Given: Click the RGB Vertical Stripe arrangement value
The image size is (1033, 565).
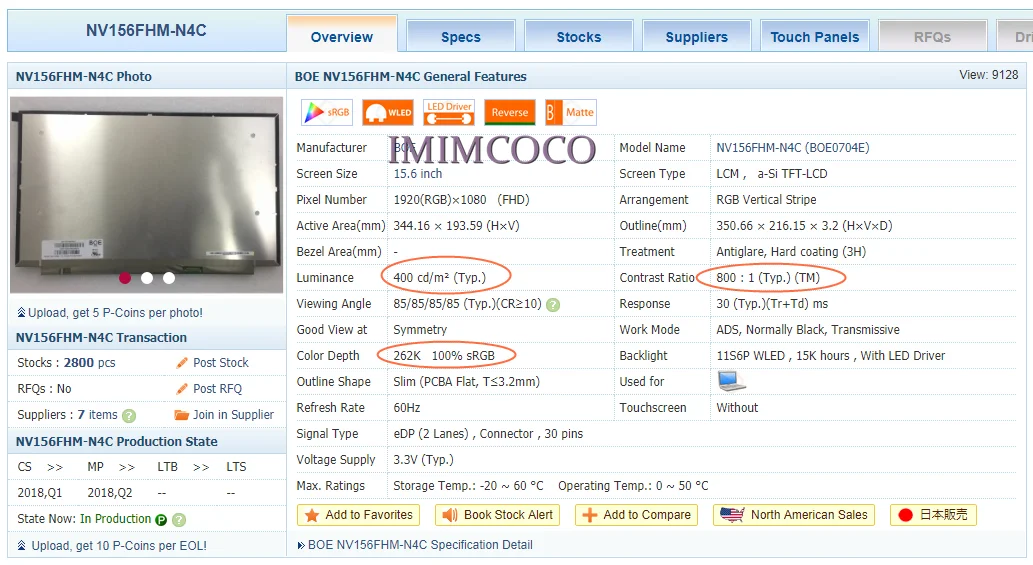Looking at the screenshot, I should [x=766, y=200].
